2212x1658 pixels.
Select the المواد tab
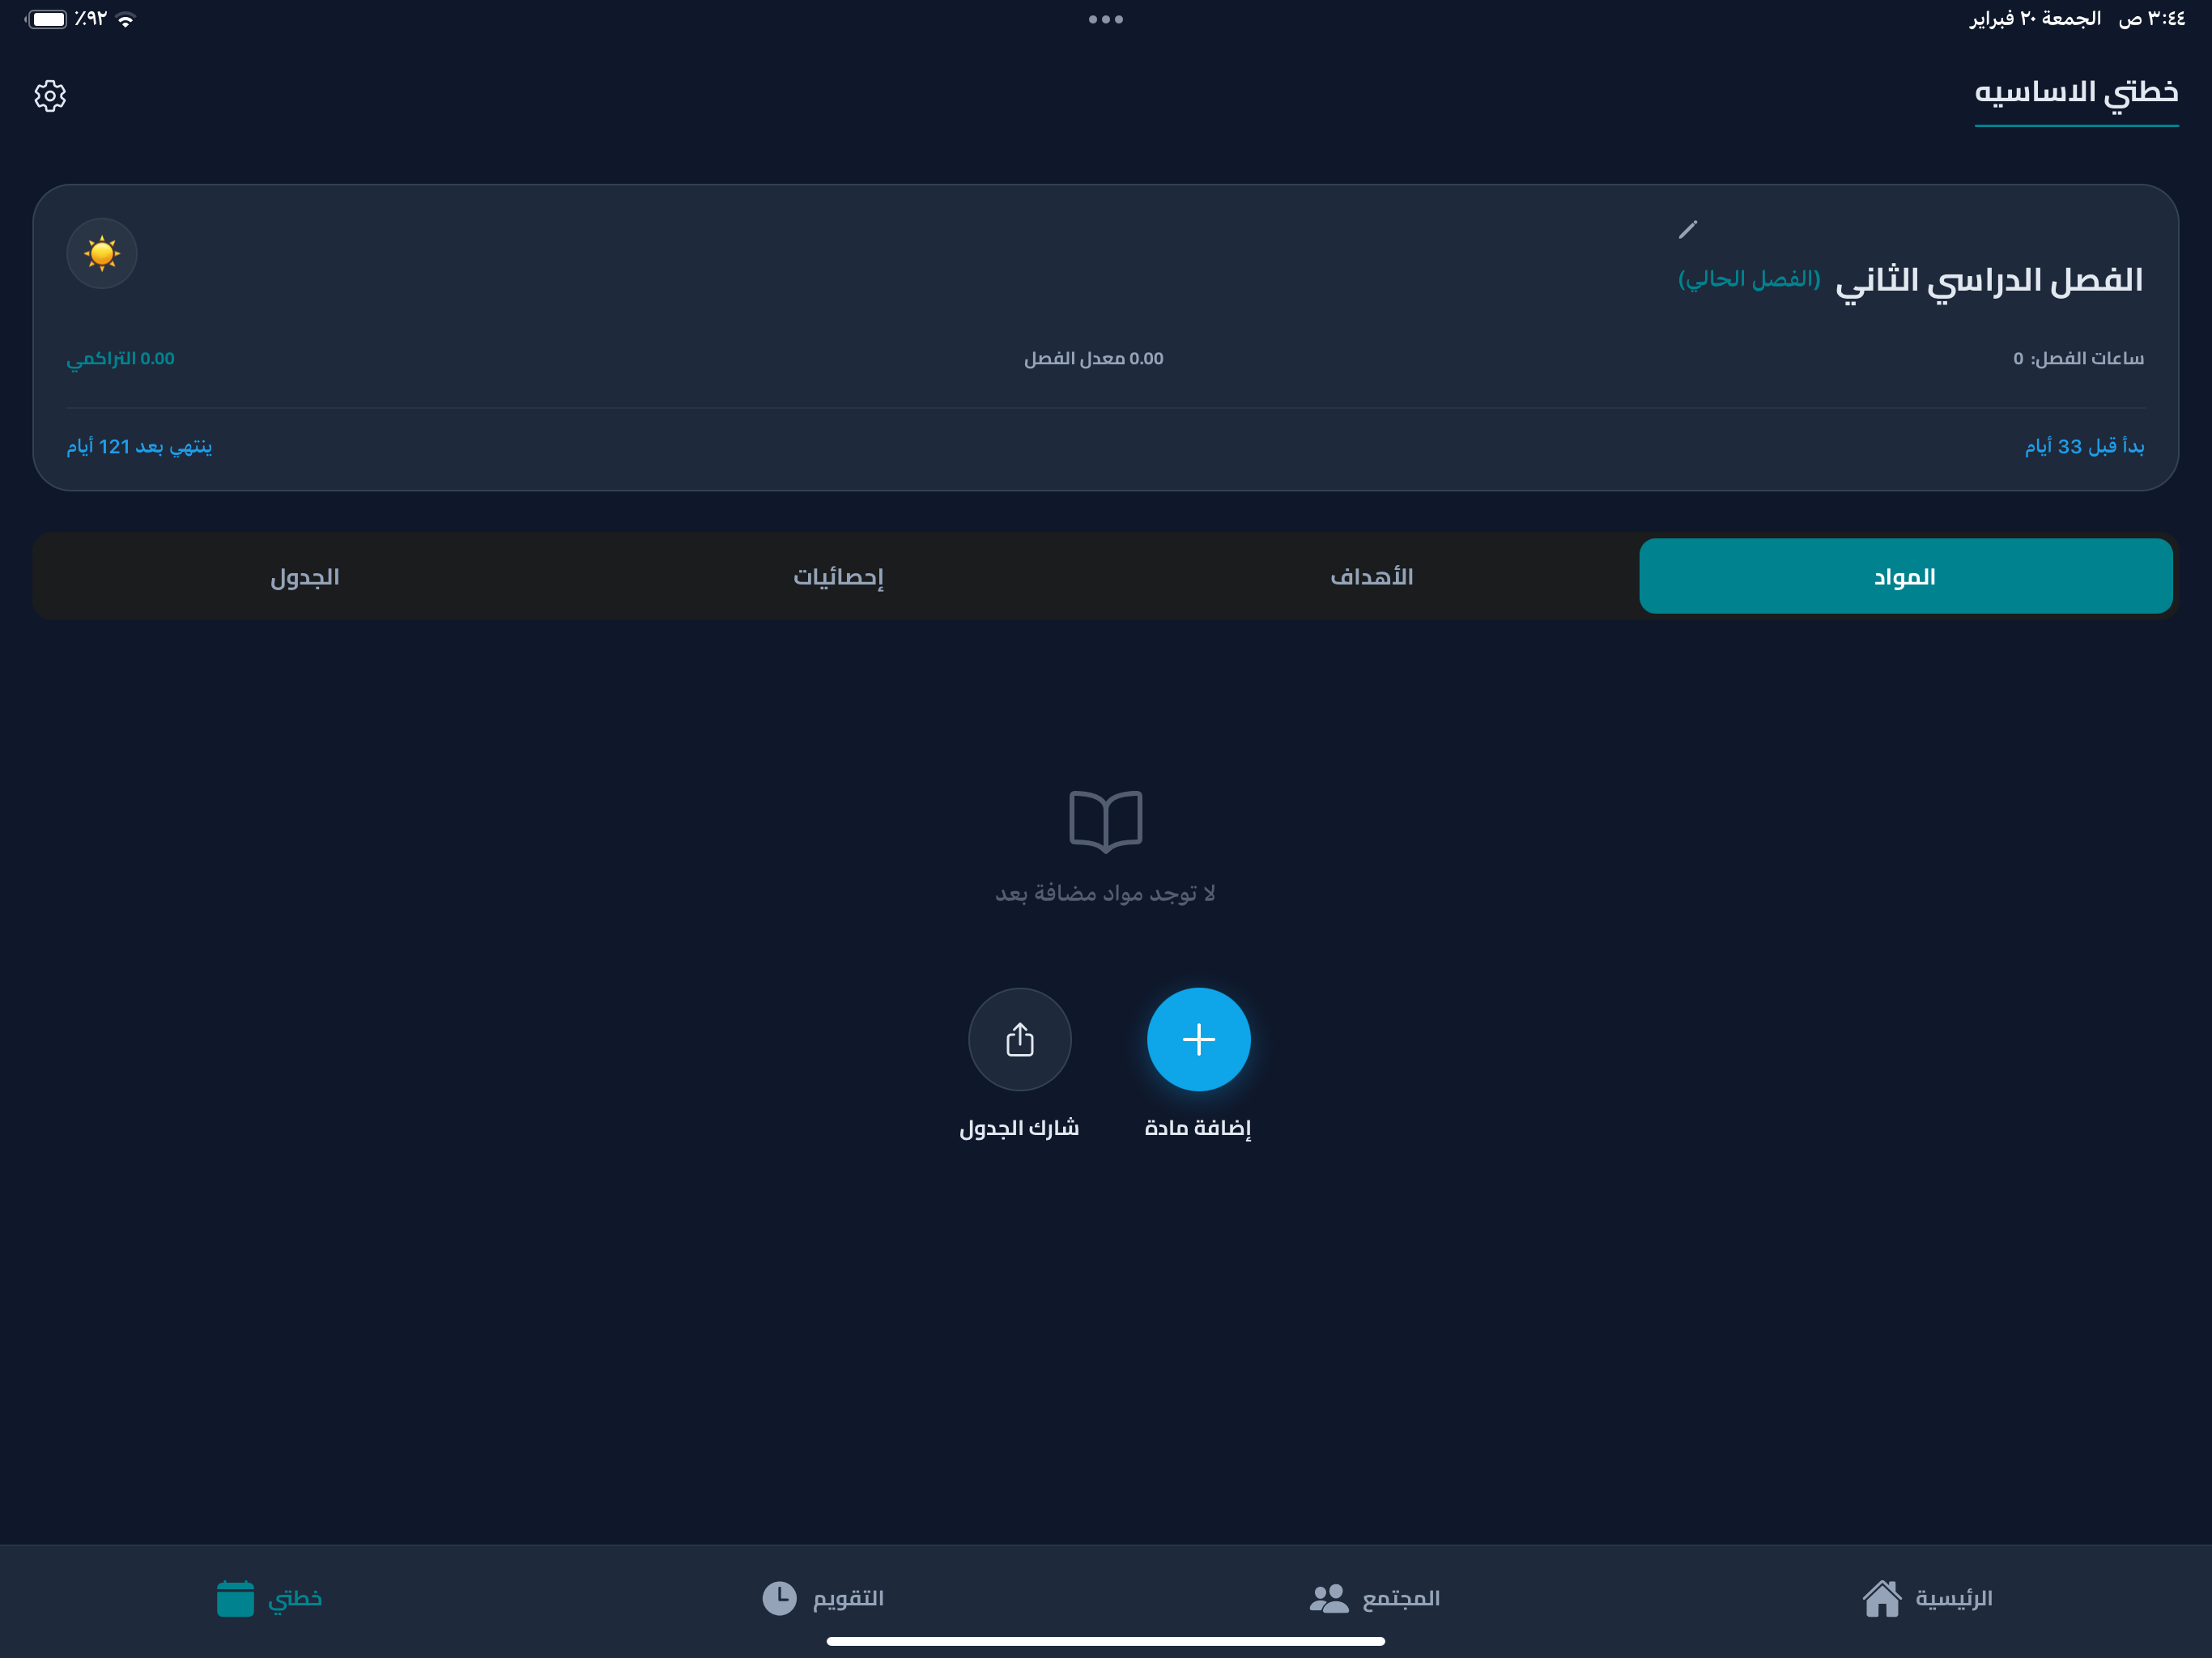pyautogui.click(x=1905, y=576)
